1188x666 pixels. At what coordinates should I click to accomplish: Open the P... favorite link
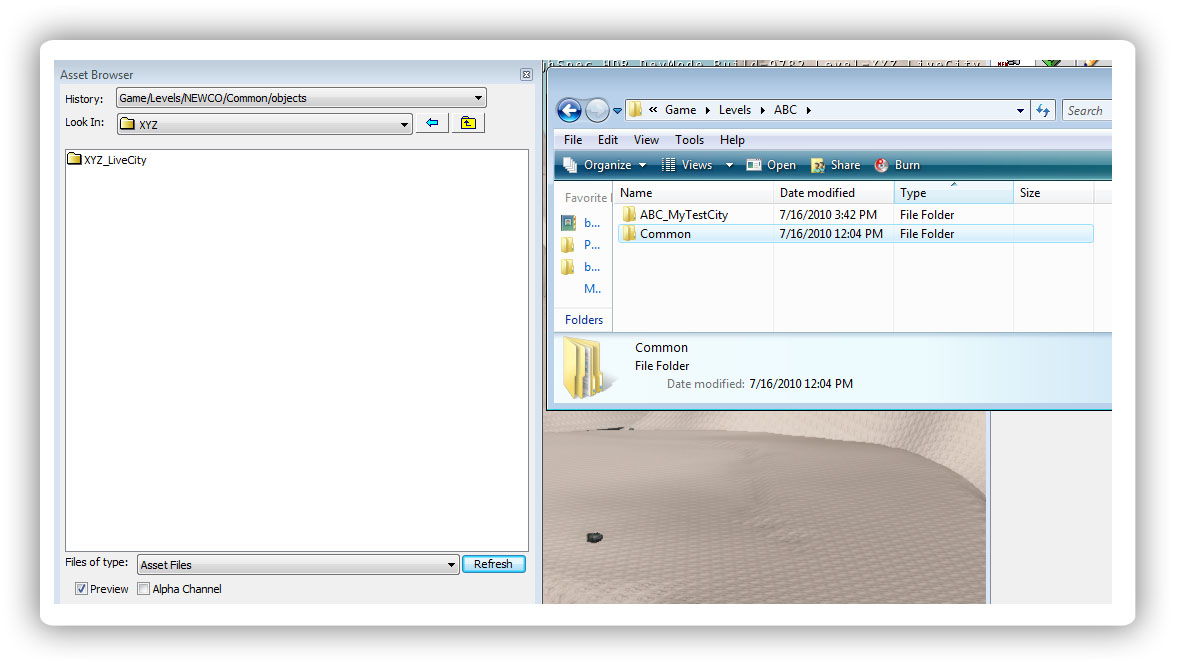(592, 245)
